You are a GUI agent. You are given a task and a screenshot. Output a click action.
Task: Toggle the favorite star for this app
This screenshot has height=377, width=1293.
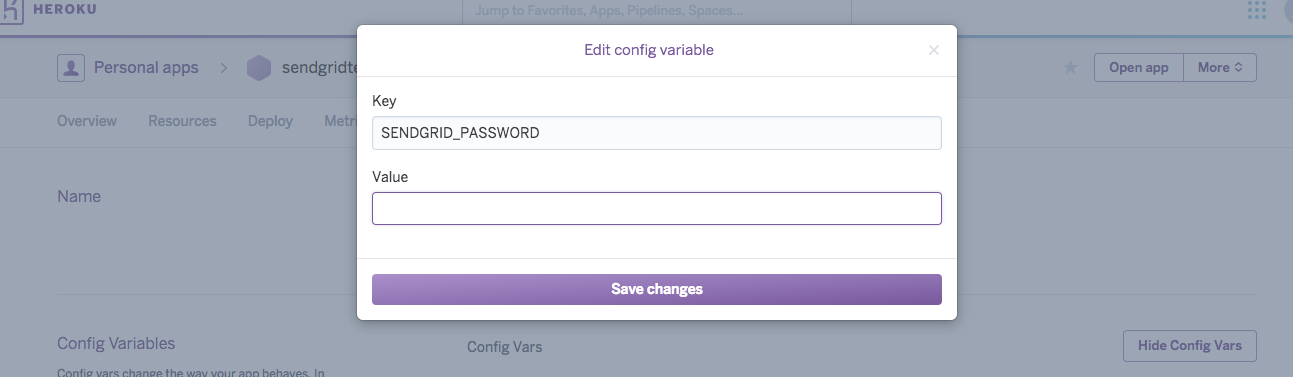coord(1070,68)
